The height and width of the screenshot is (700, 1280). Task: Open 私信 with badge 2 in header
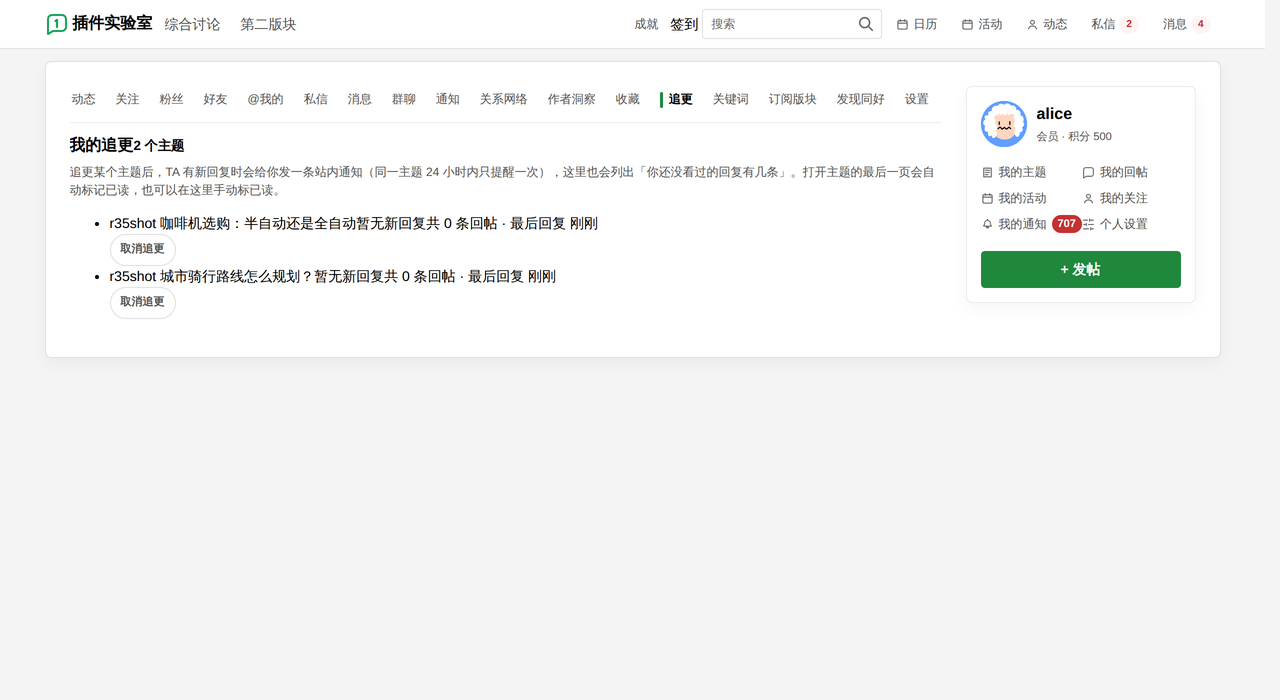[1115, 24]
